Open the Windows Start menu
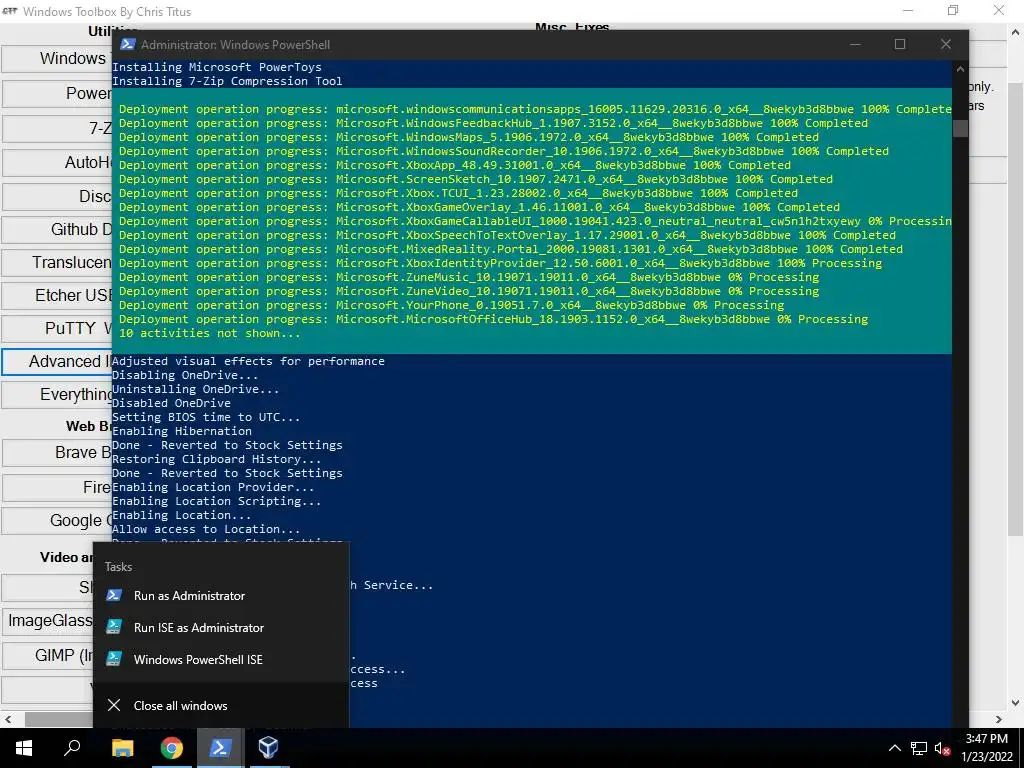This screenshot has width=1024, height=768. pyautogui.click(x=24, y=748)
